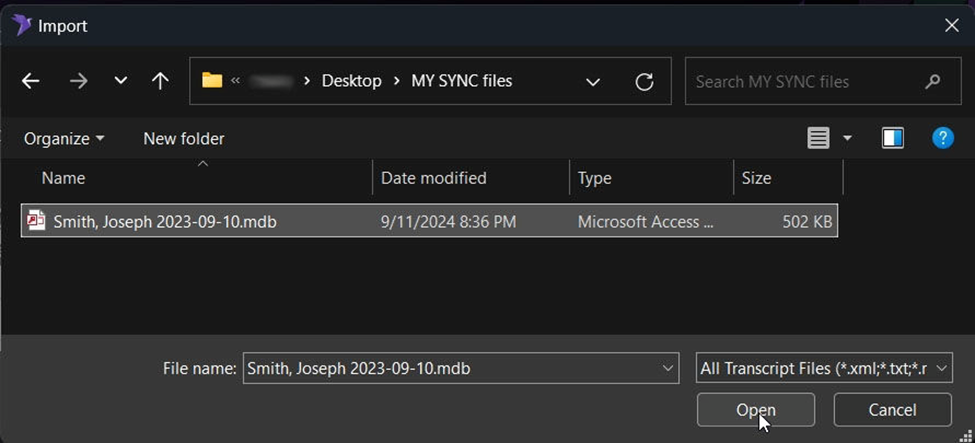Image resolution: width=975 pixels, height=443 pixels.
Task: Open the Organize menu
Action: coord(64,138)
